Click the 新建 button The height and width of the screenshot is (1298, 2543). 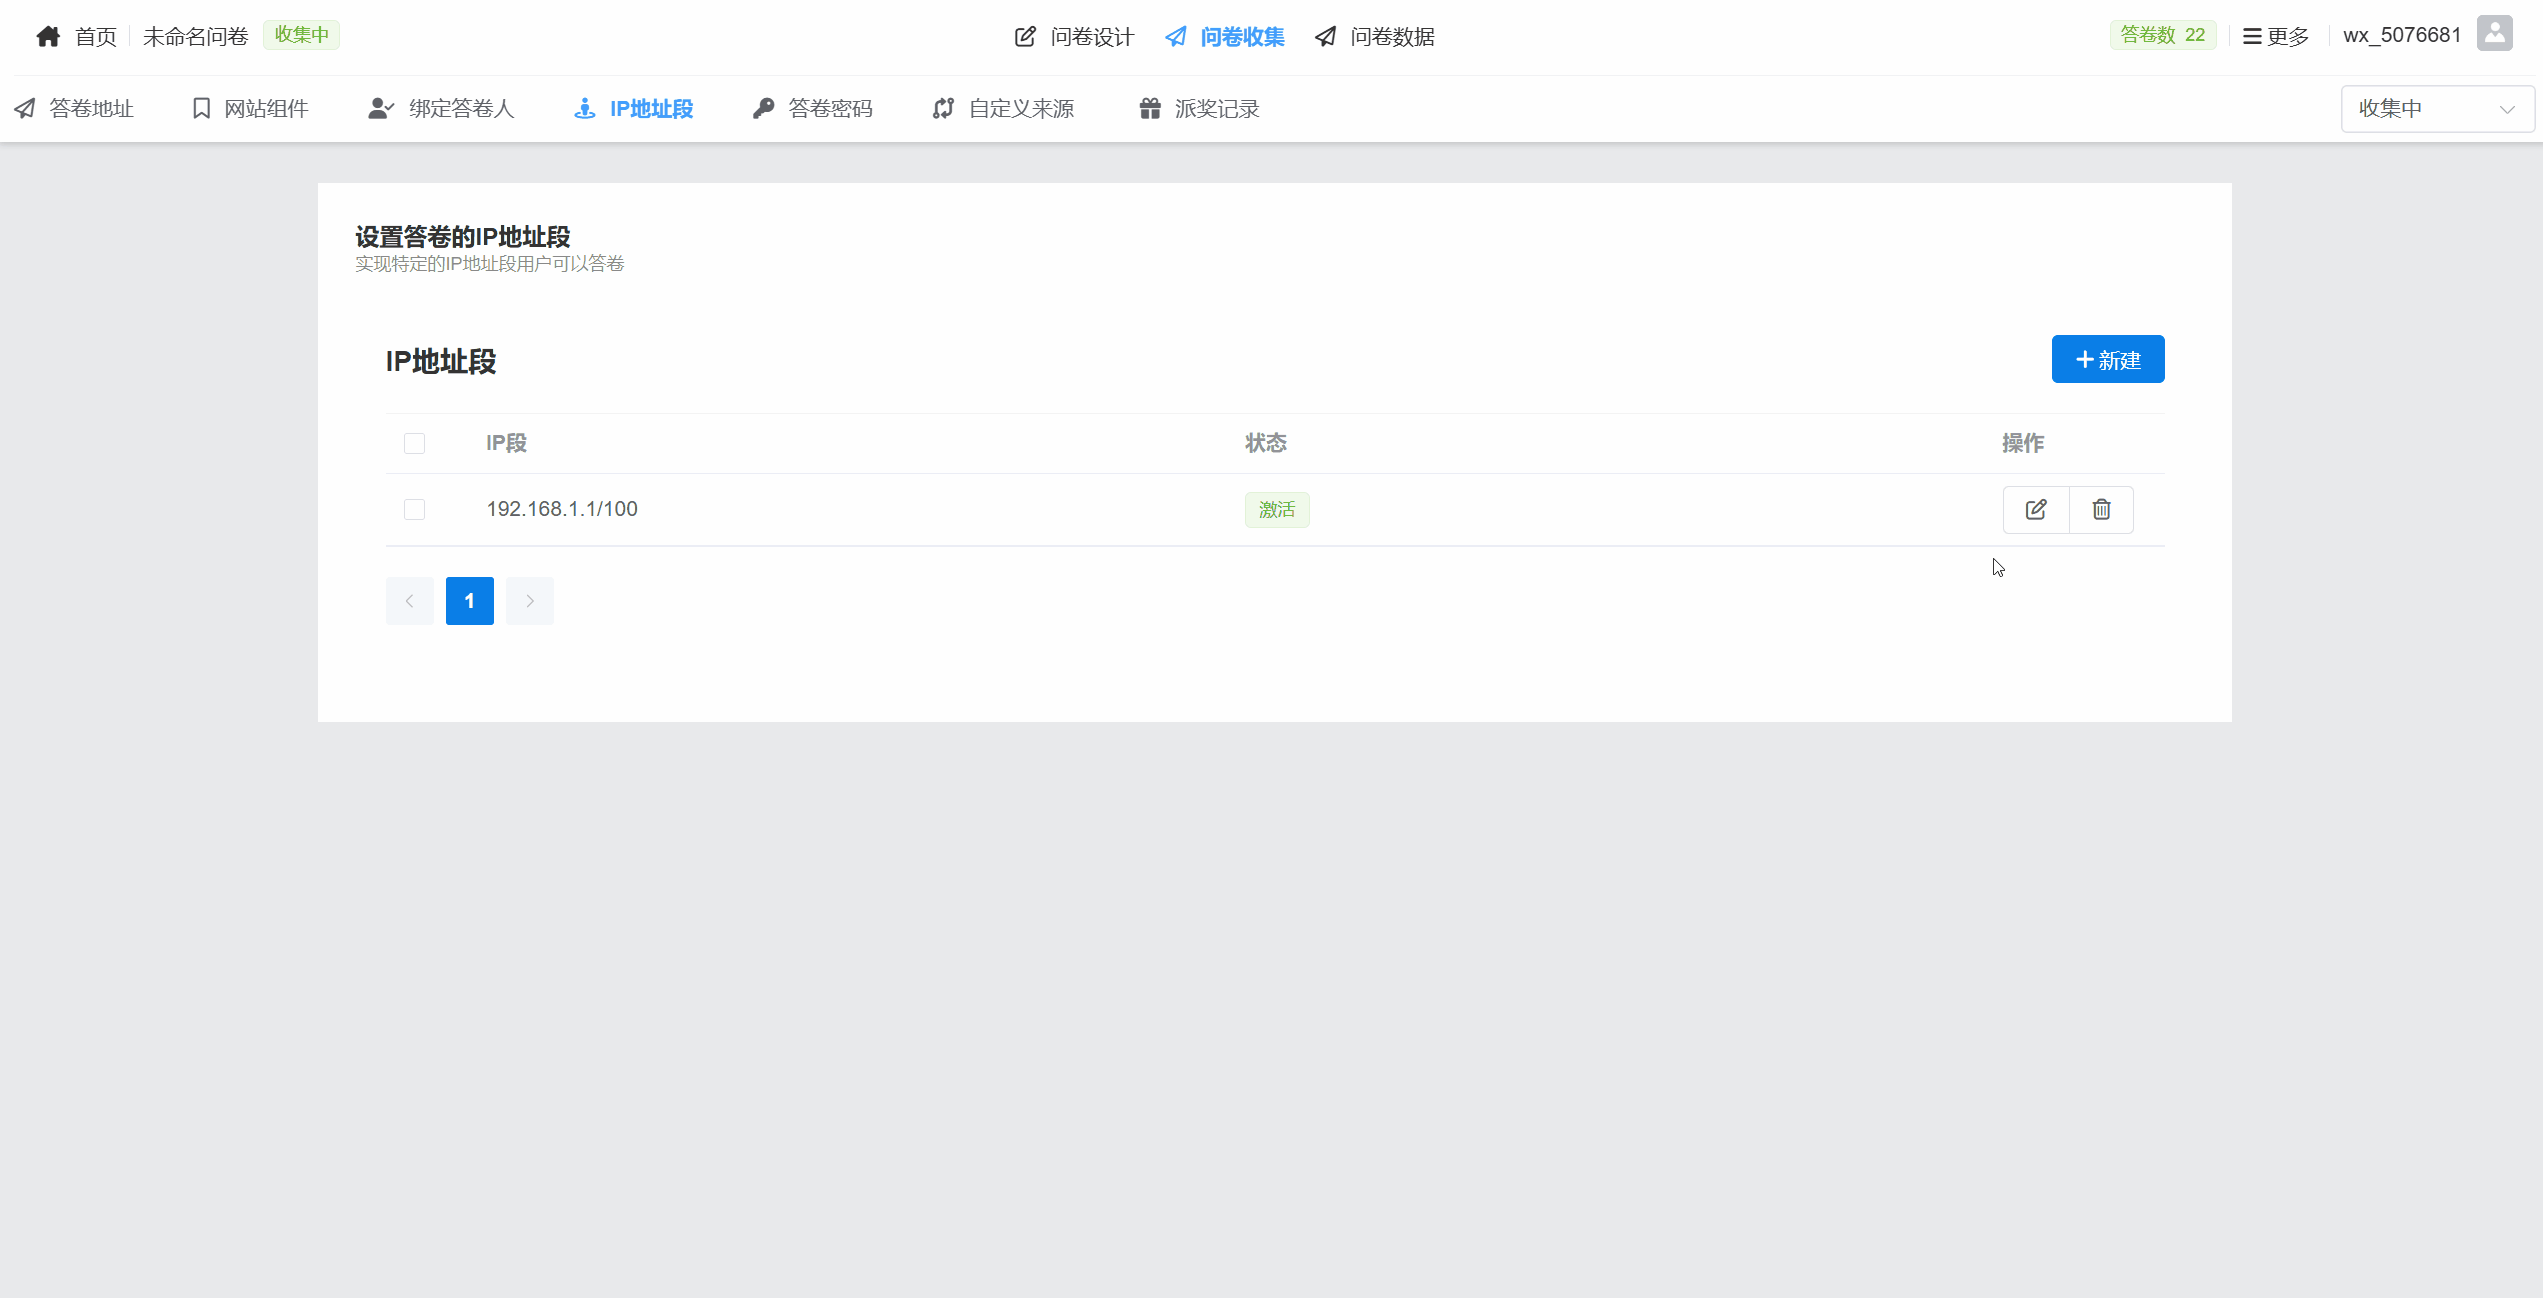[x=2107, y=359]
